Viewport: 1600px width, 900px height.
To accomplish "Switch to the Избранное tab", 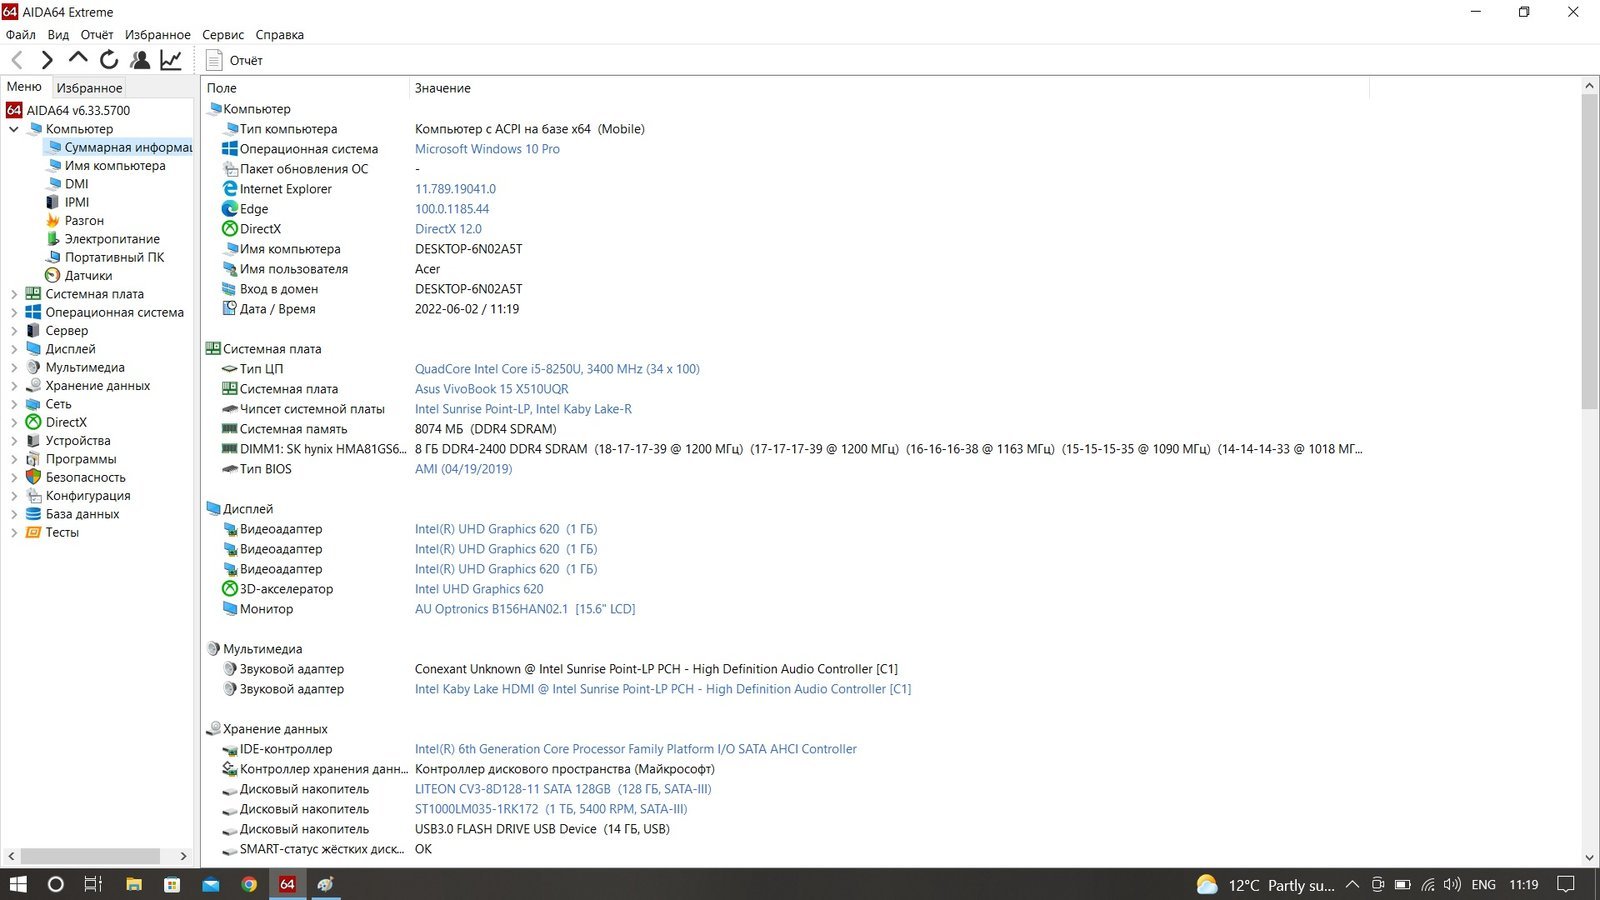I will point(89,88).
